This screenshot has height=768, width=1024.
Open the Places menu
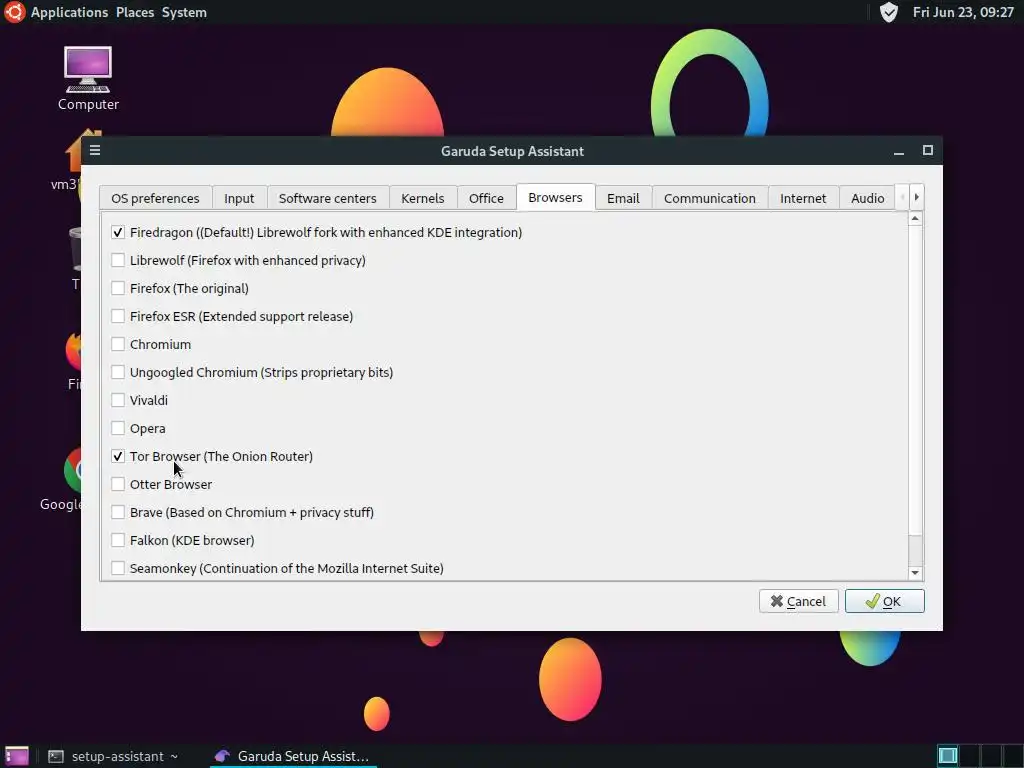click(135, 12)
